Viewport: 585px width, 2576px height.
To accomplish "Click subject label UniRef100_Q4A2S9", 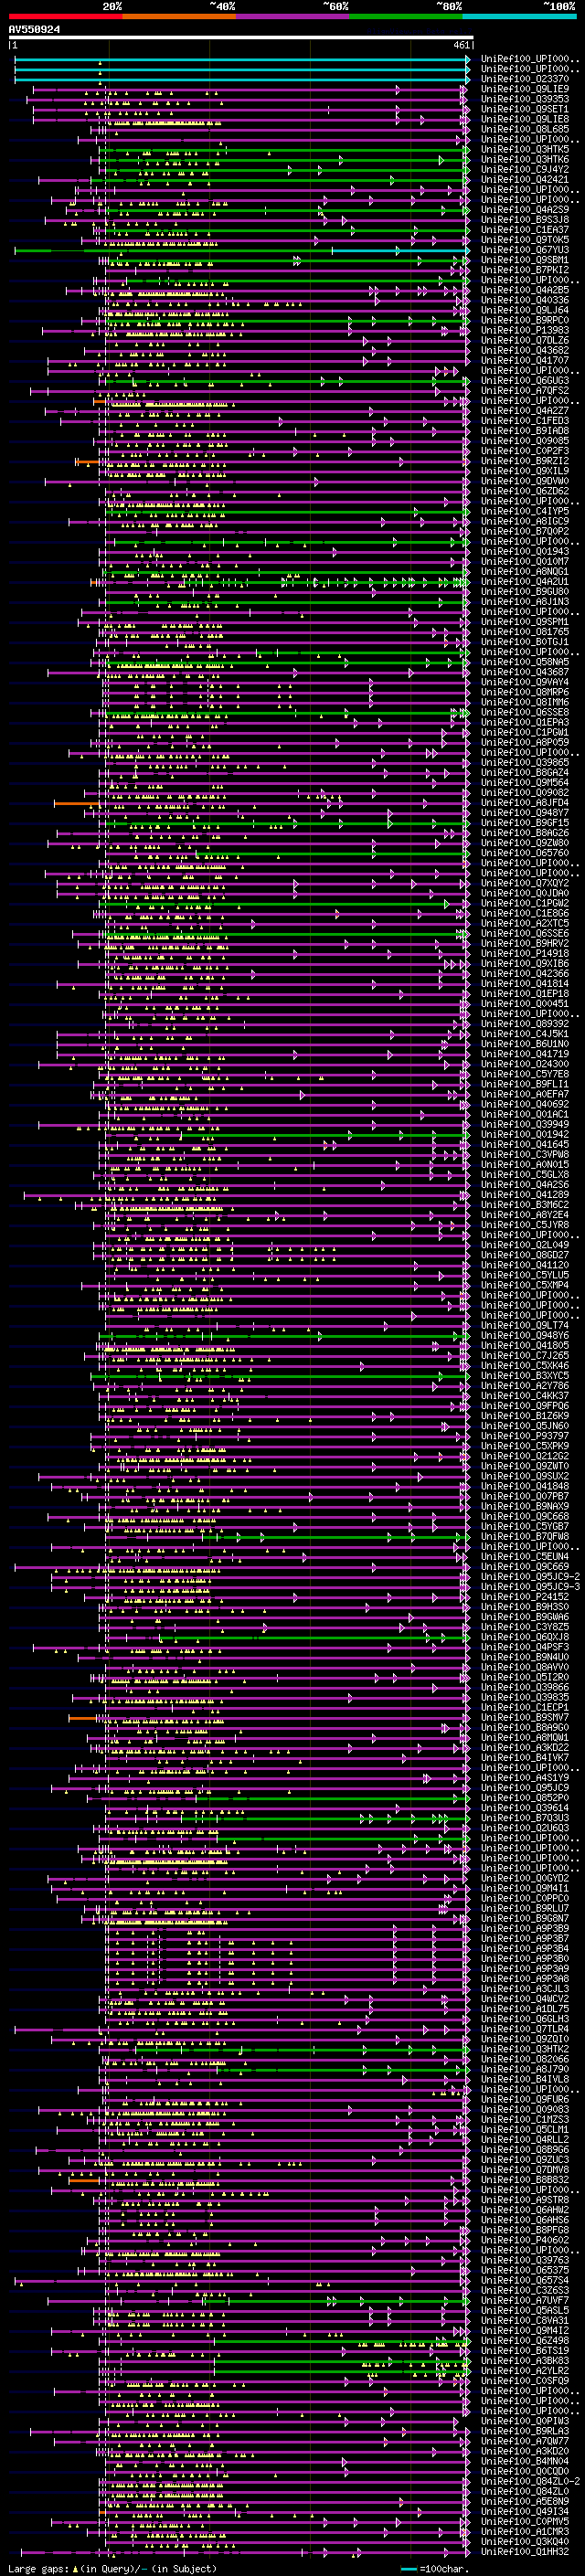I will coord(525,210).
